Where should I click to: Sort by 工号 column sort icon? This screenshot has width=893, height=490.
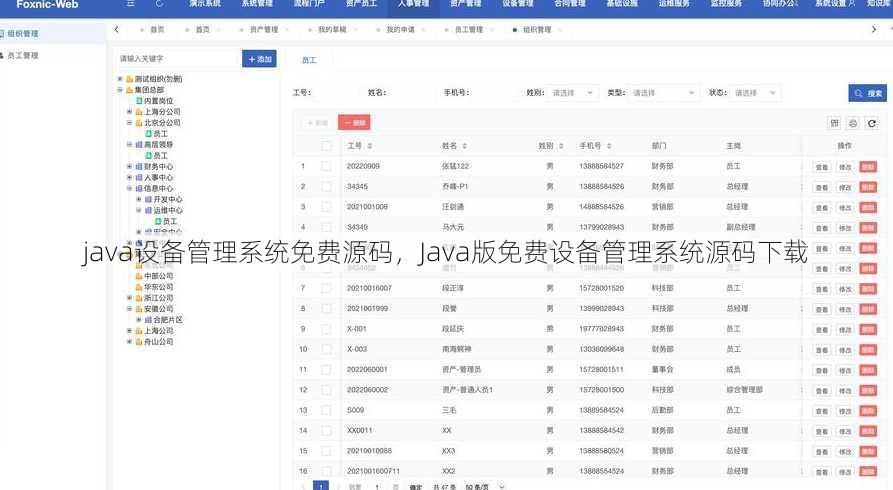point(370,146)
